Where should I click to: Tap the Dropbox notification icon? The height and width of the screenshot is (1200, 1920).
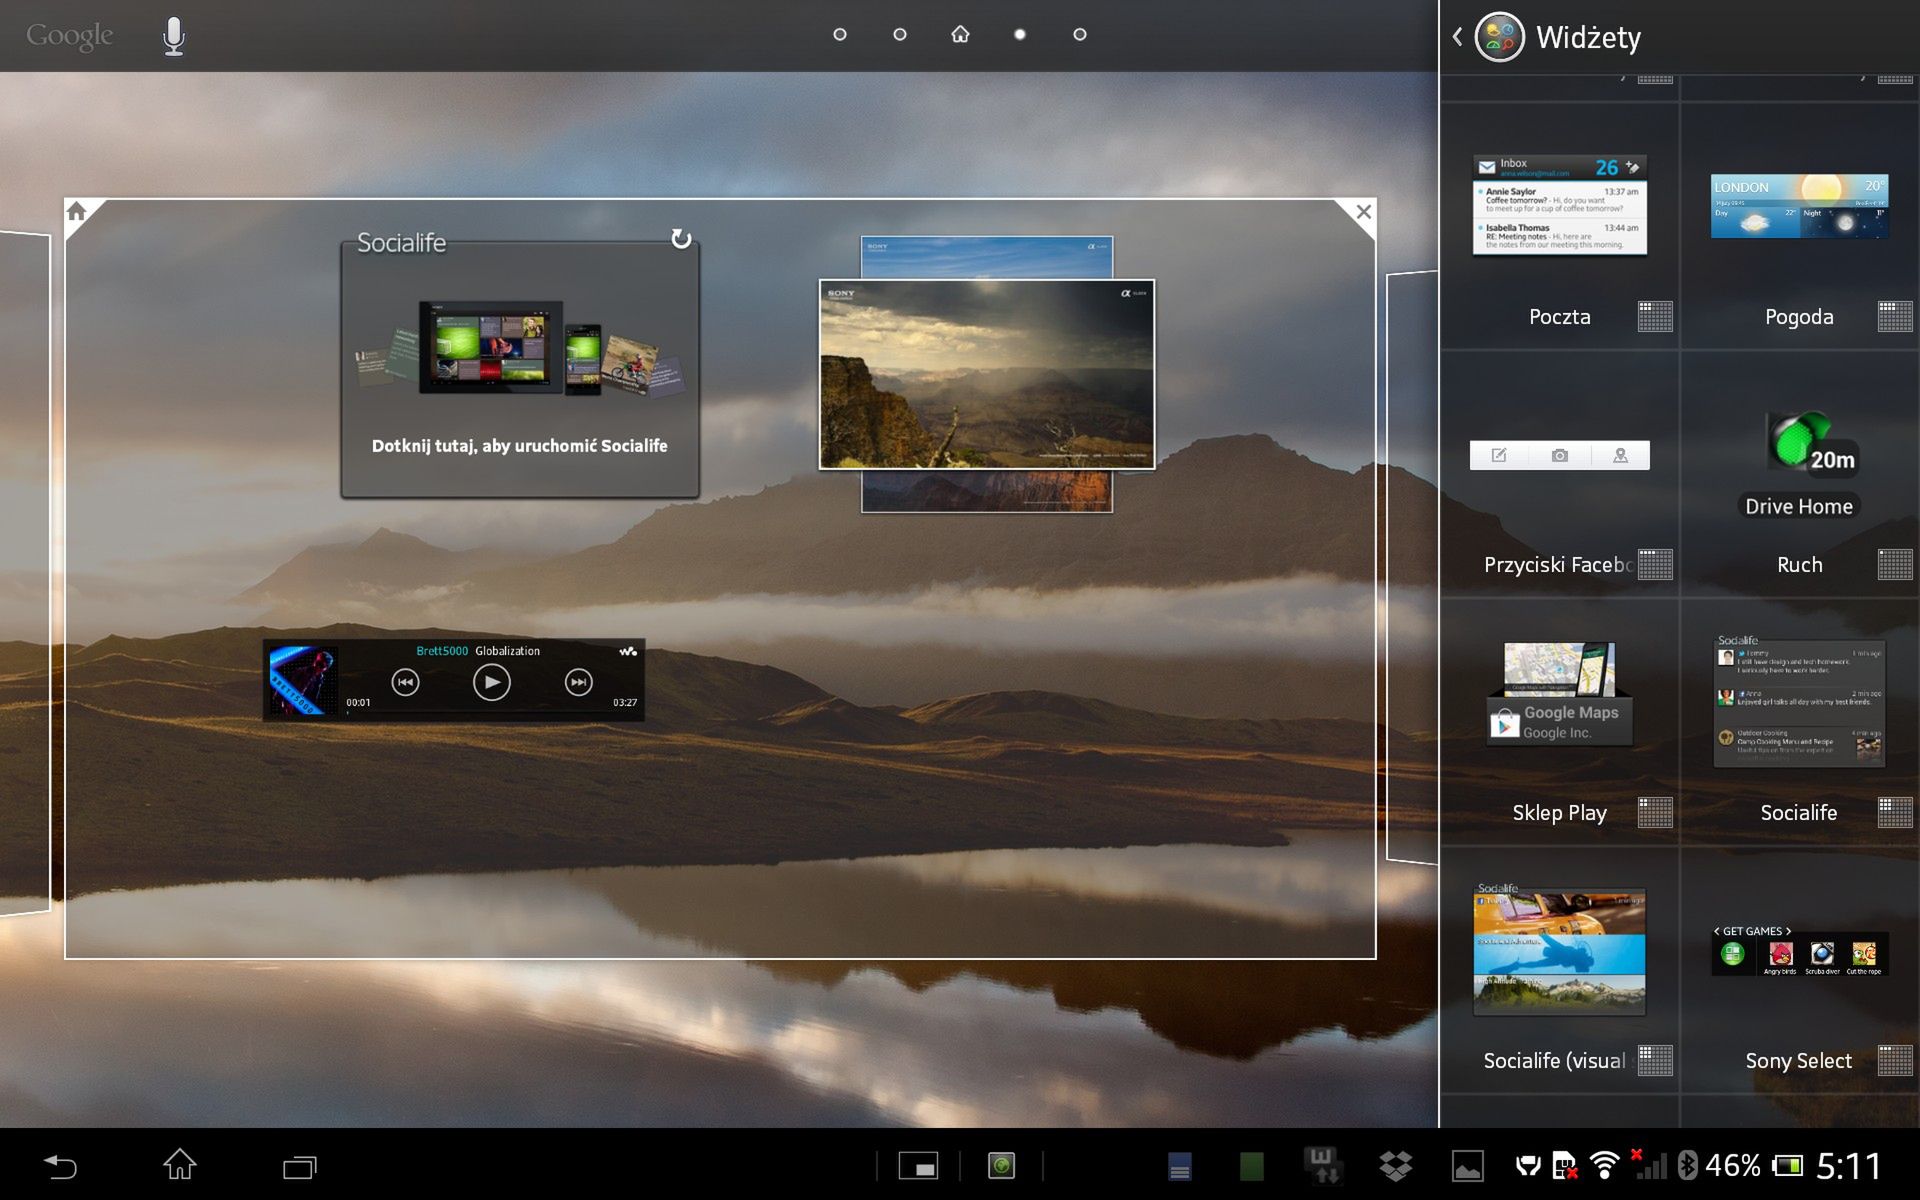pyautogui.click(x=1395, y=1166)
